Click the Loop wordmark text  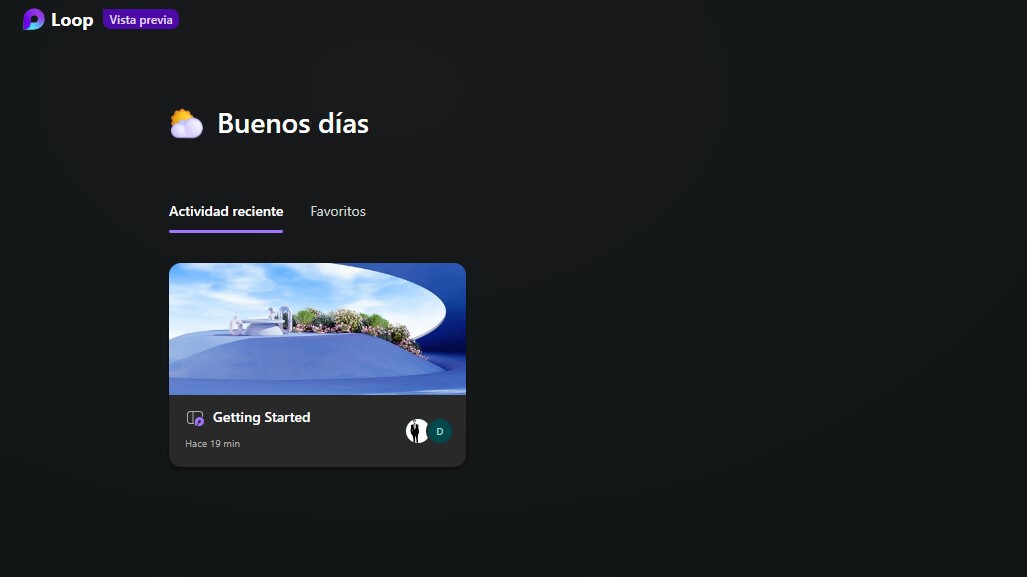click(x=74, y=19)
